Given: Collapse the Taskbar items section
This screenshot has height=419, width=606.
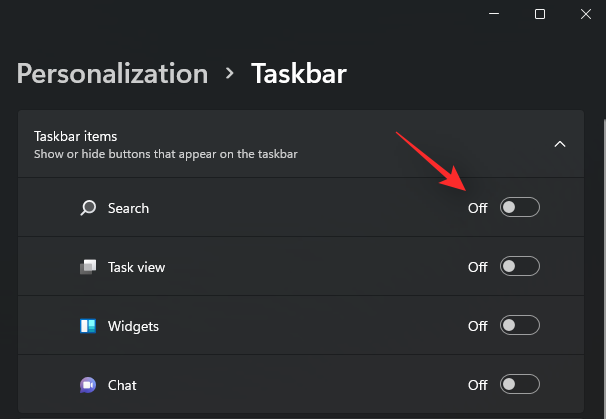Looking at the screenshot, I should 560,144.
